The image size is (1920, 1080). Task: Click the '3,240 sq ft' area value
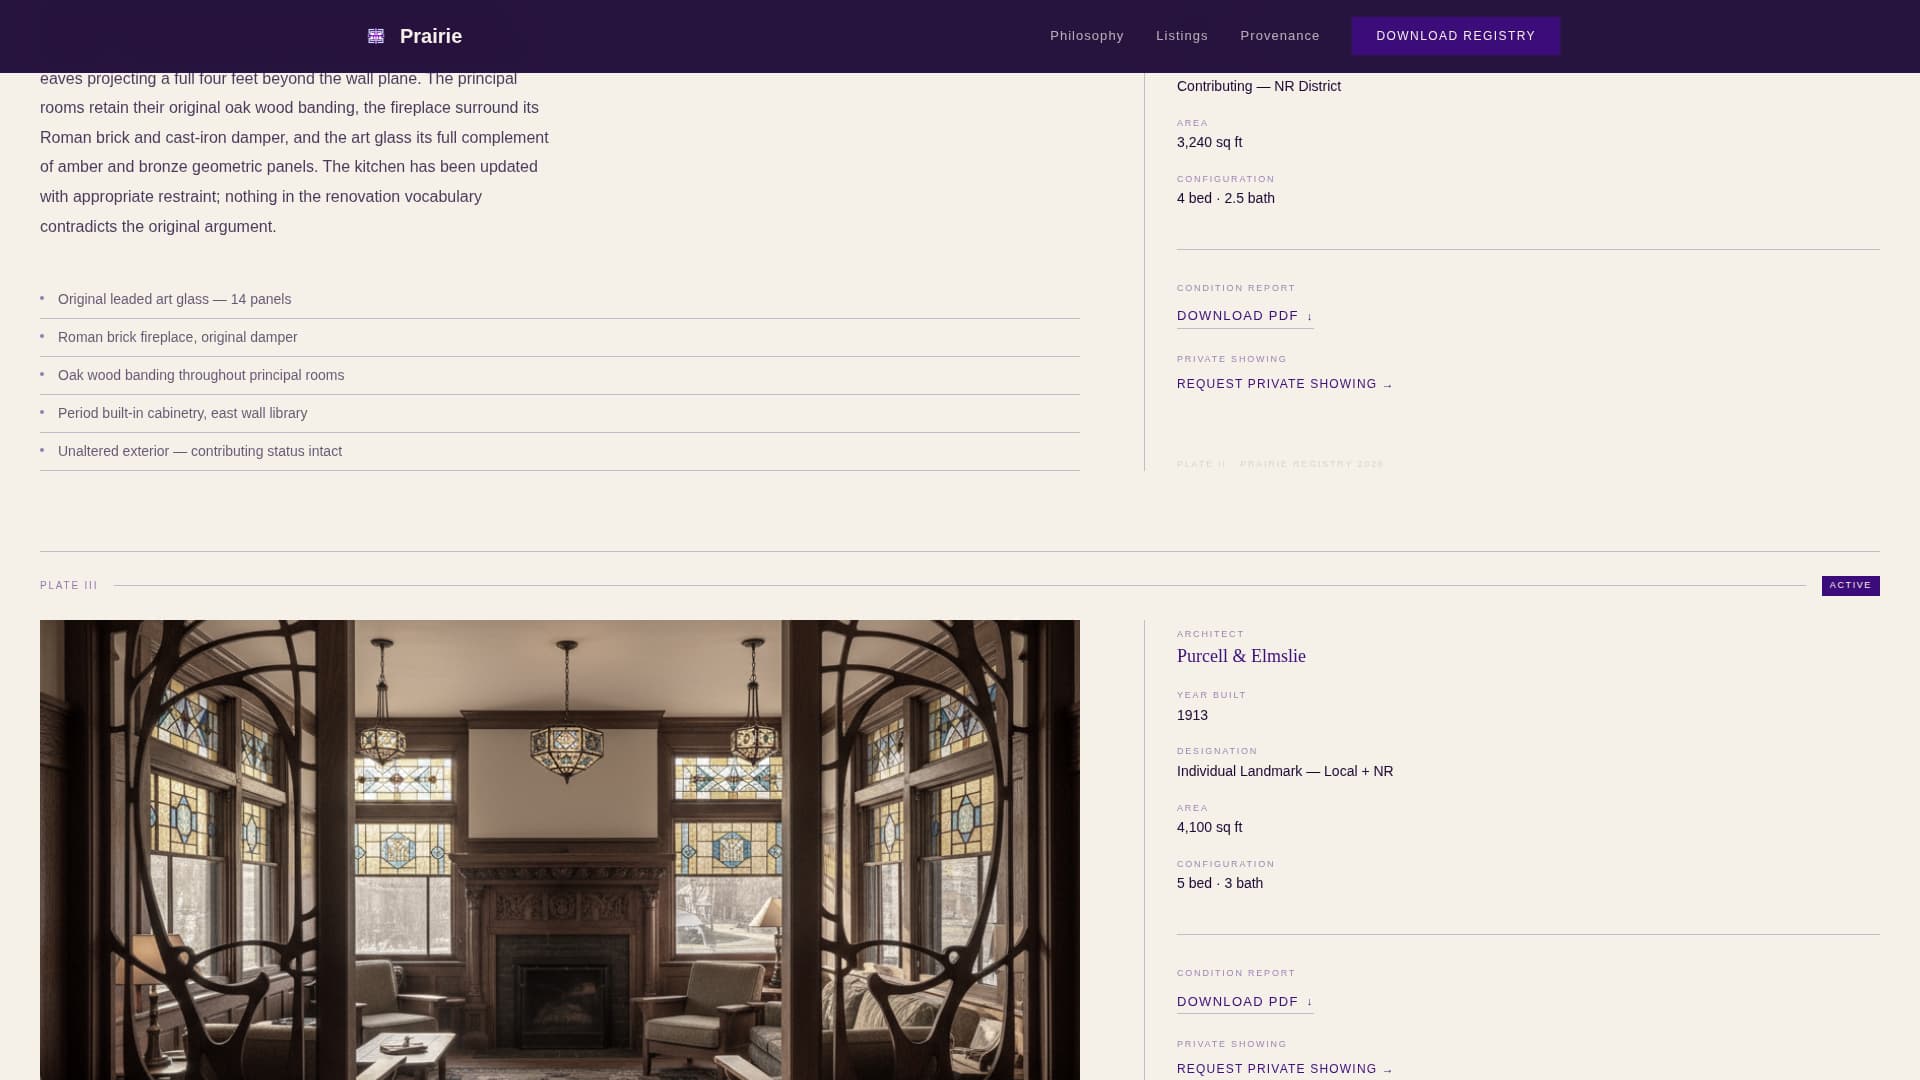click(1210, 142)
